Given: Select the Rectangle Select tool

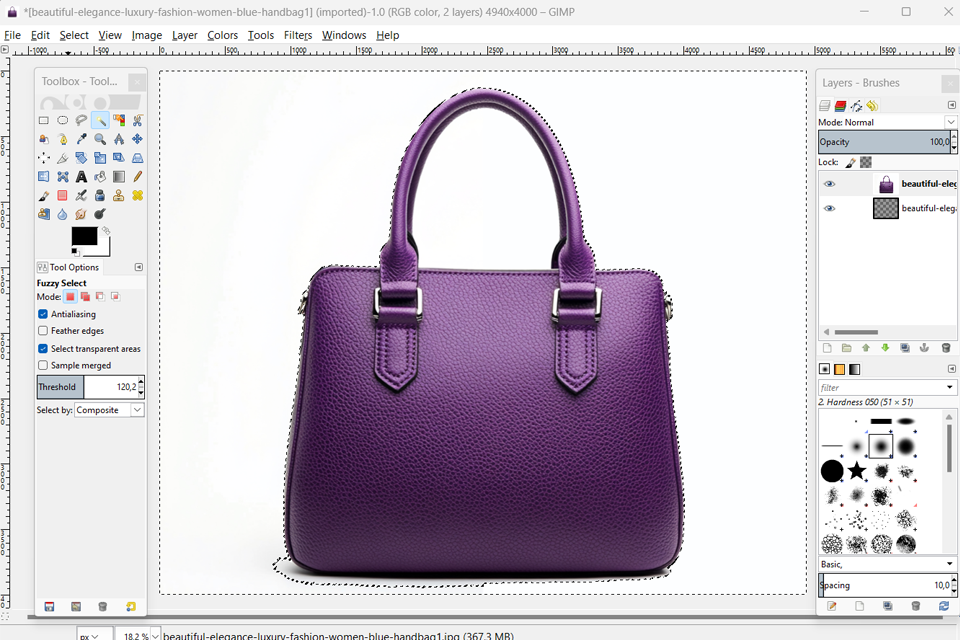Looking at the screenshot, I should pyautogui.click(x=43, y=121).
